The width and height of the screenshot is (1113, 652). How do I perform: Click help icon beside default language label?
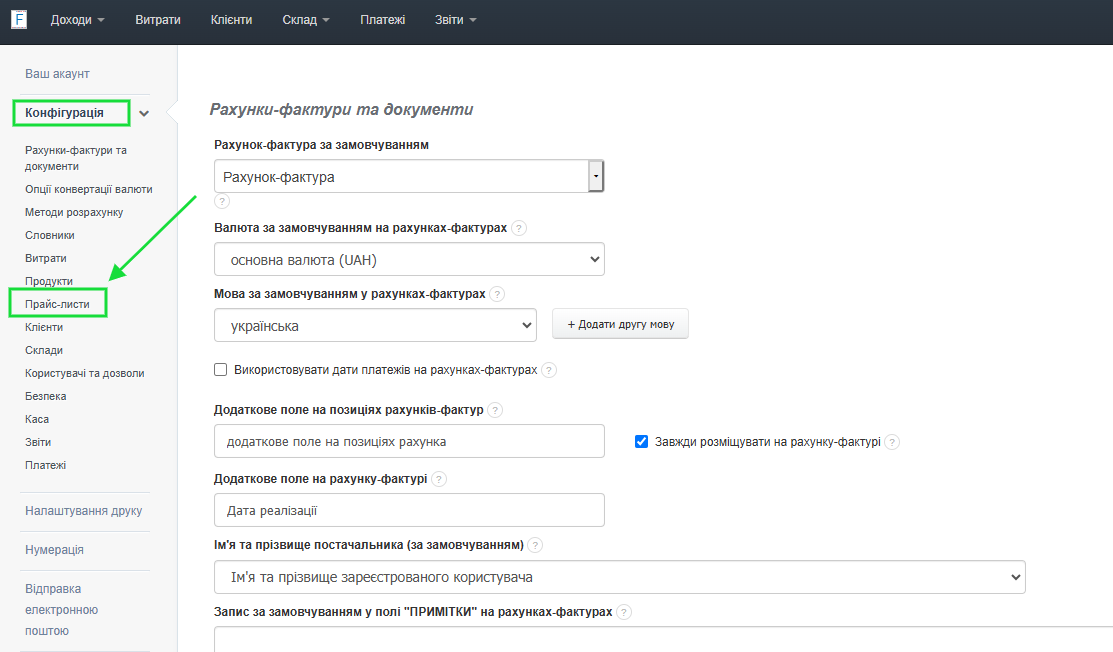pyautogui.click(x=497, y=294)
